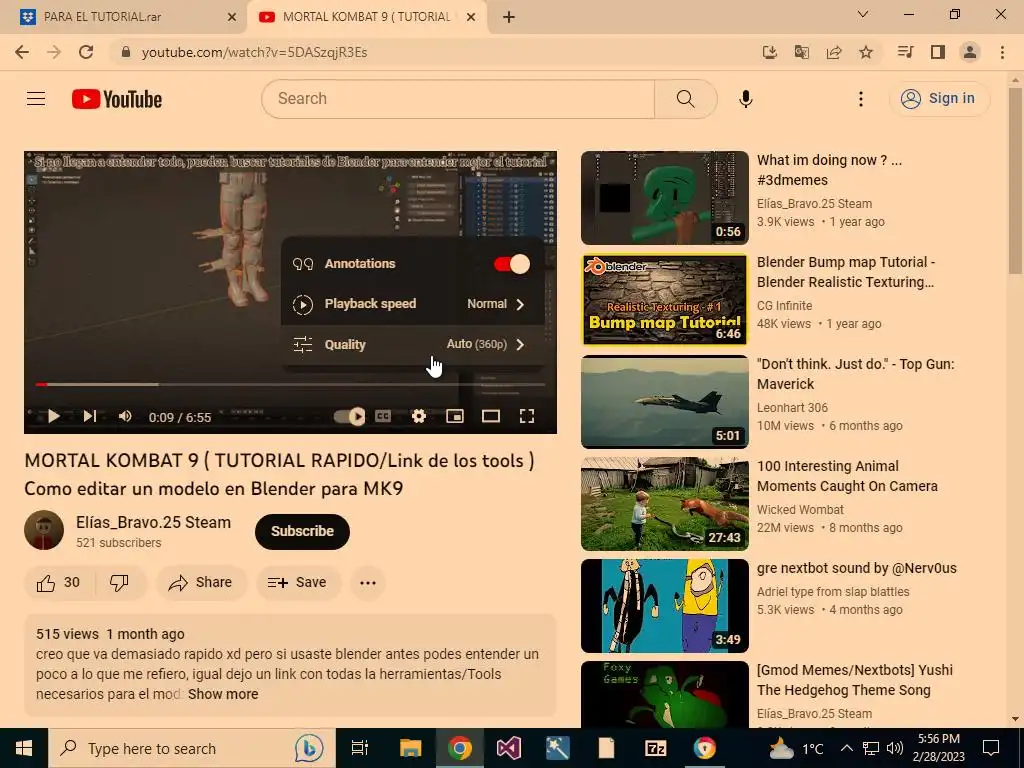
Task: Open Task View on taskbar
Action: pyautogui.click(x=360, y=748)
